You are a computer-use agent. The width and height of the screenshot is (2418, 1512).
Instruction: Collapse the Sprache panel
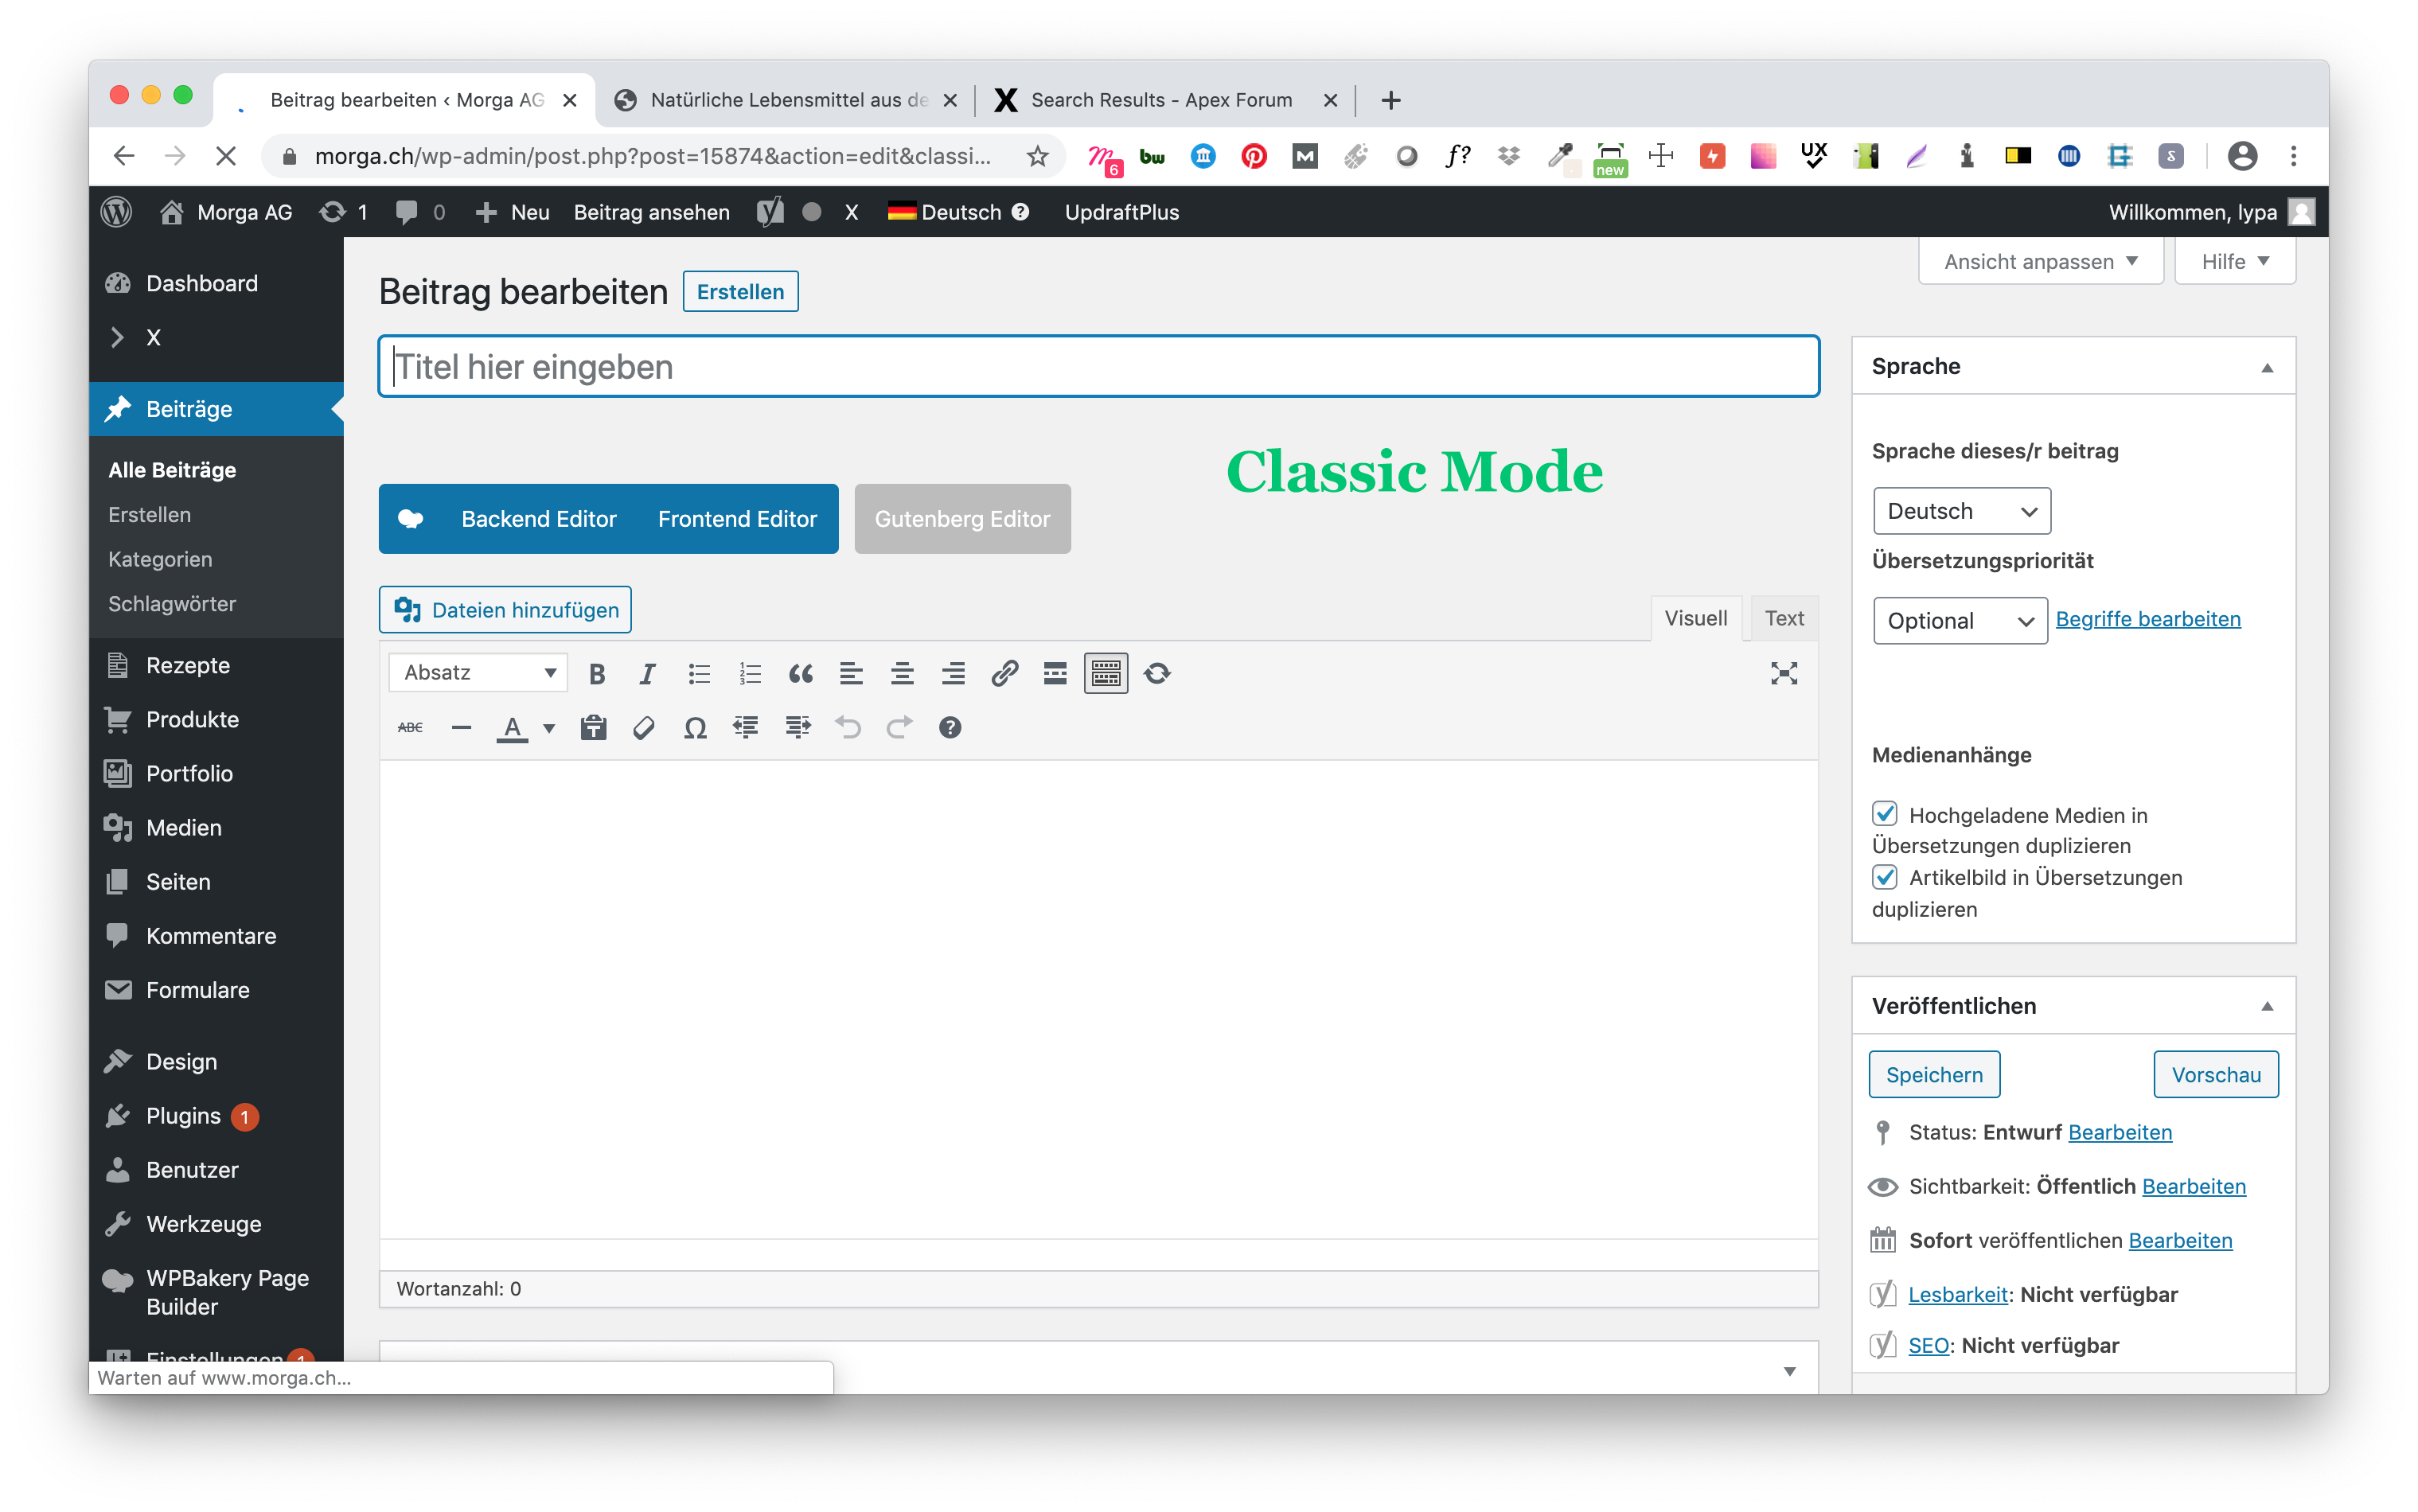click(2267, 367)
